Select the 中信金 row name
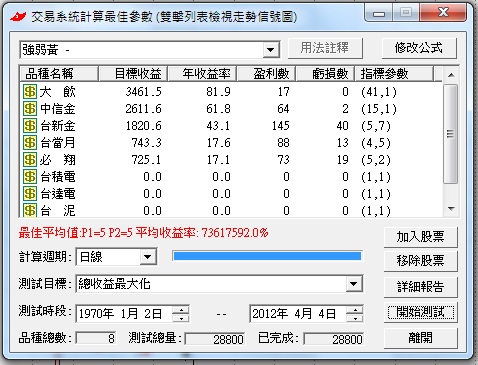Viewport: 478px width, 365px height. (x=58, y=109)
